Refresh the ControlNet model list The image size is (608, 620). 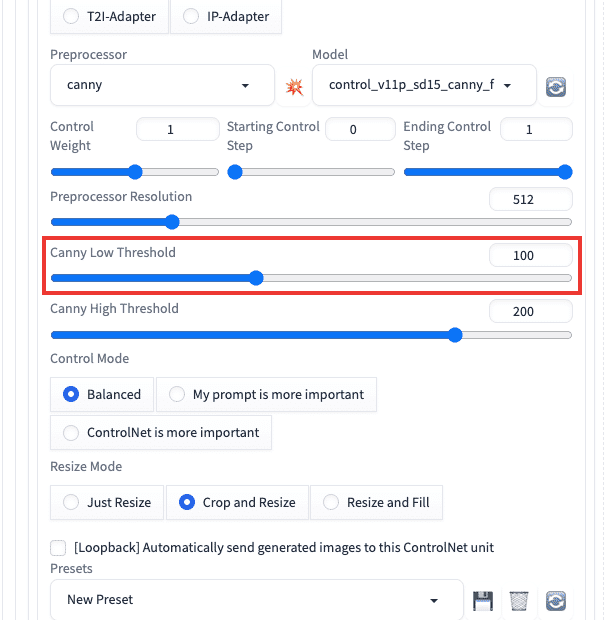[556, 86]
